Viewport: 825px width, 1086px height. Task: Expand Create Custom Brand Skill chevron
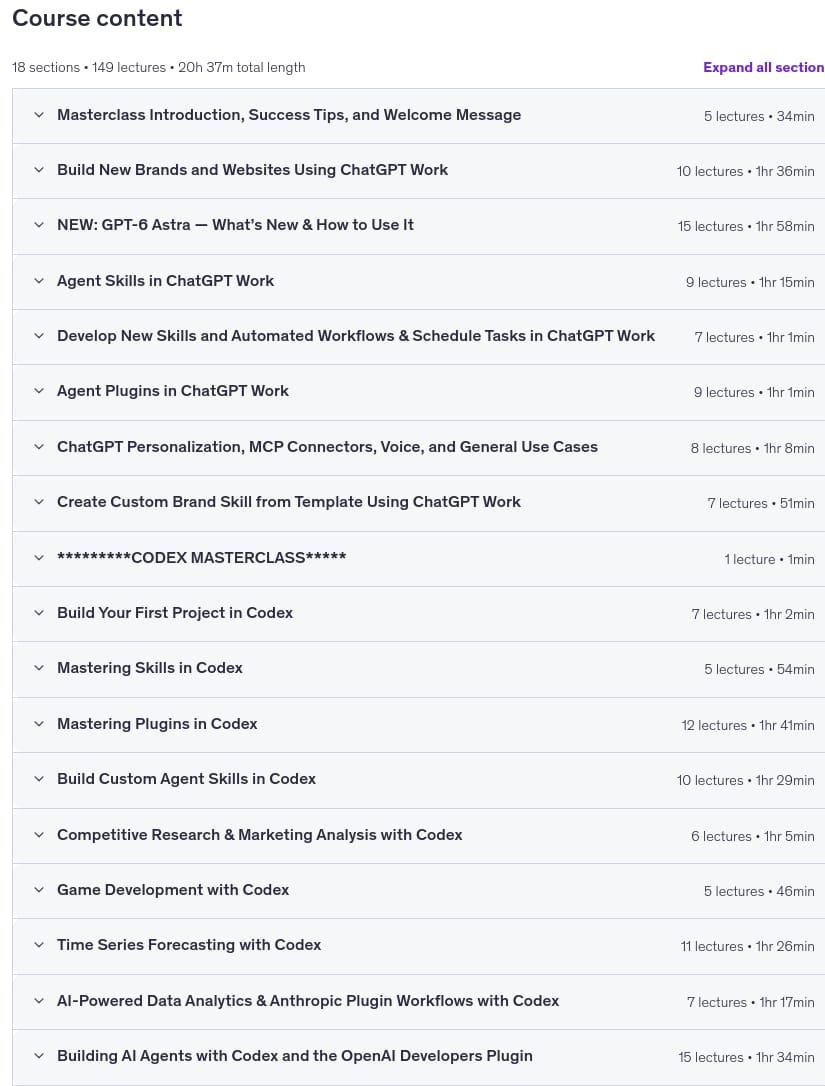(x=39, y=502)
